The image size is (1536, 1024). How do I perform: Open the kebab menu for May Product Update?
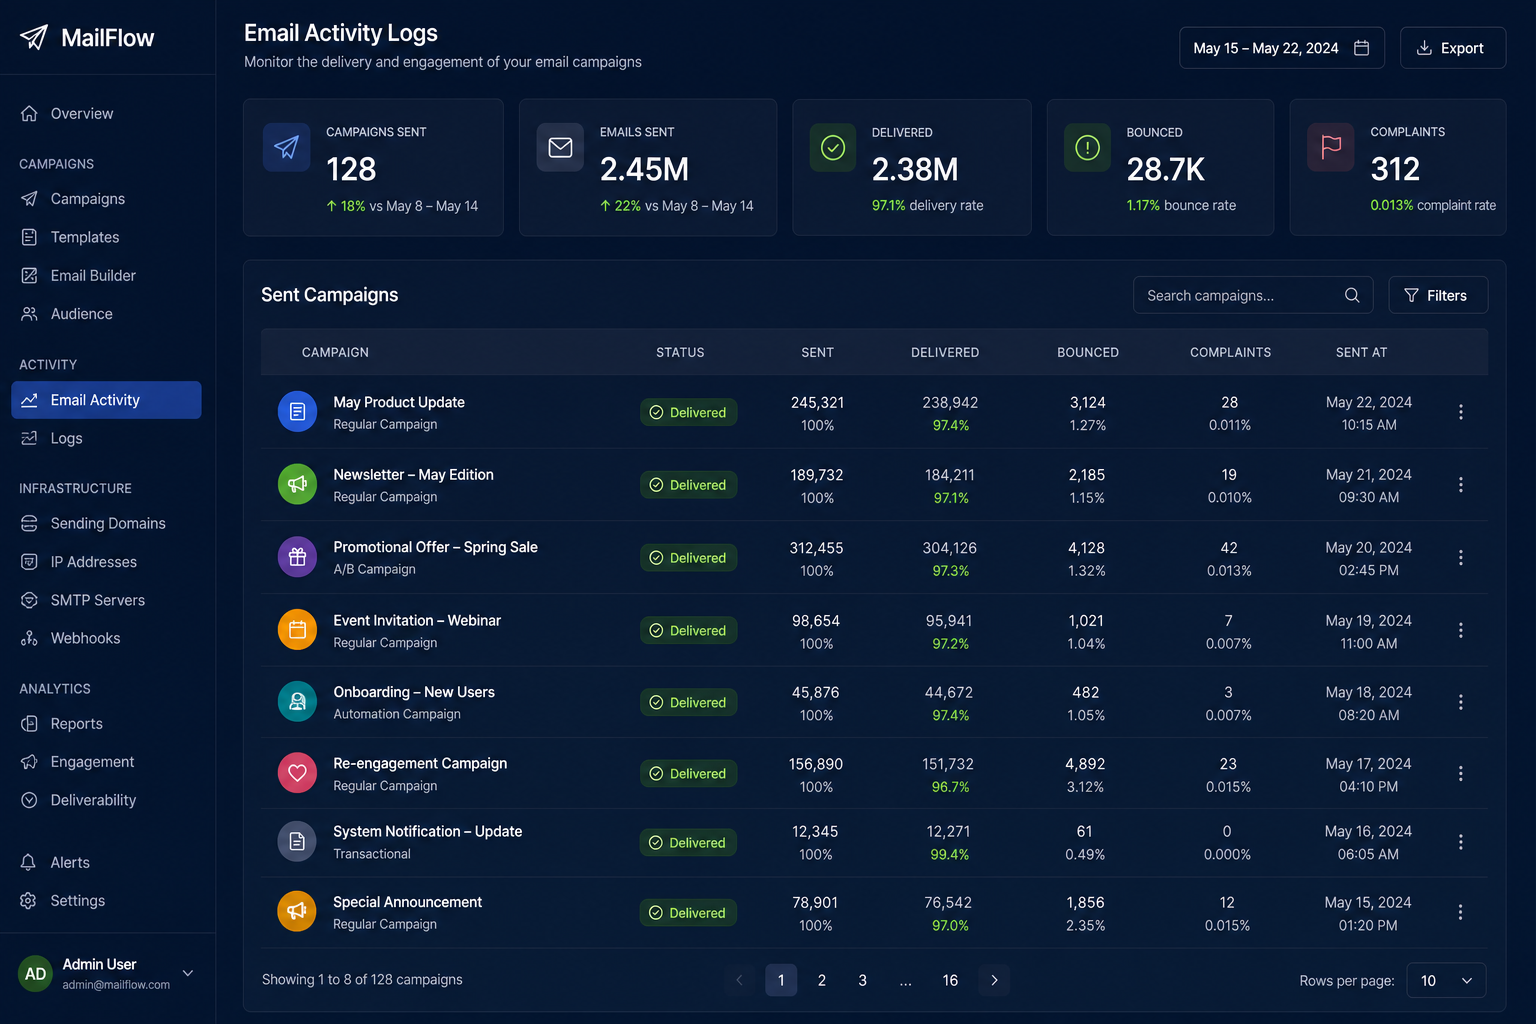1461,412
